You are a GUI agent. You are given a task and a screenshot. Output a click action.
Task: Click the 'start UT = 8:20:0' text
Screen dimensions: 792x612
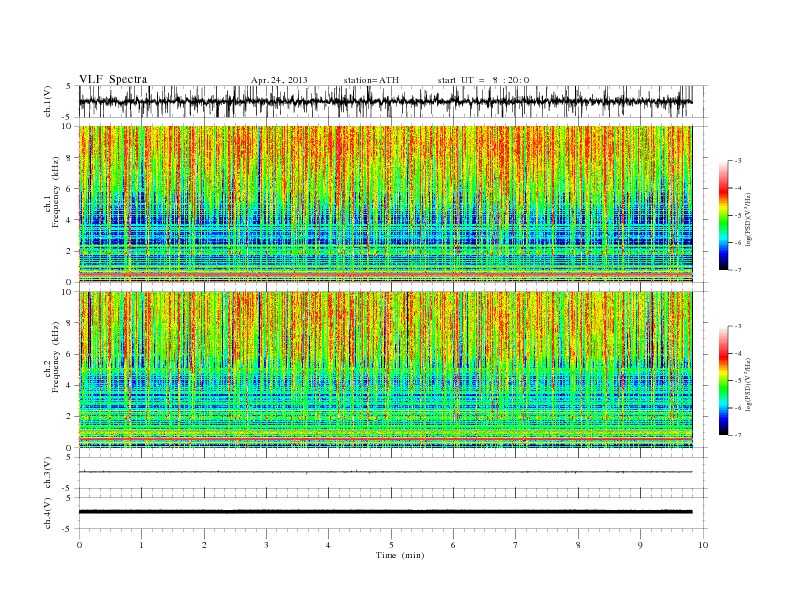coord(483,80)
